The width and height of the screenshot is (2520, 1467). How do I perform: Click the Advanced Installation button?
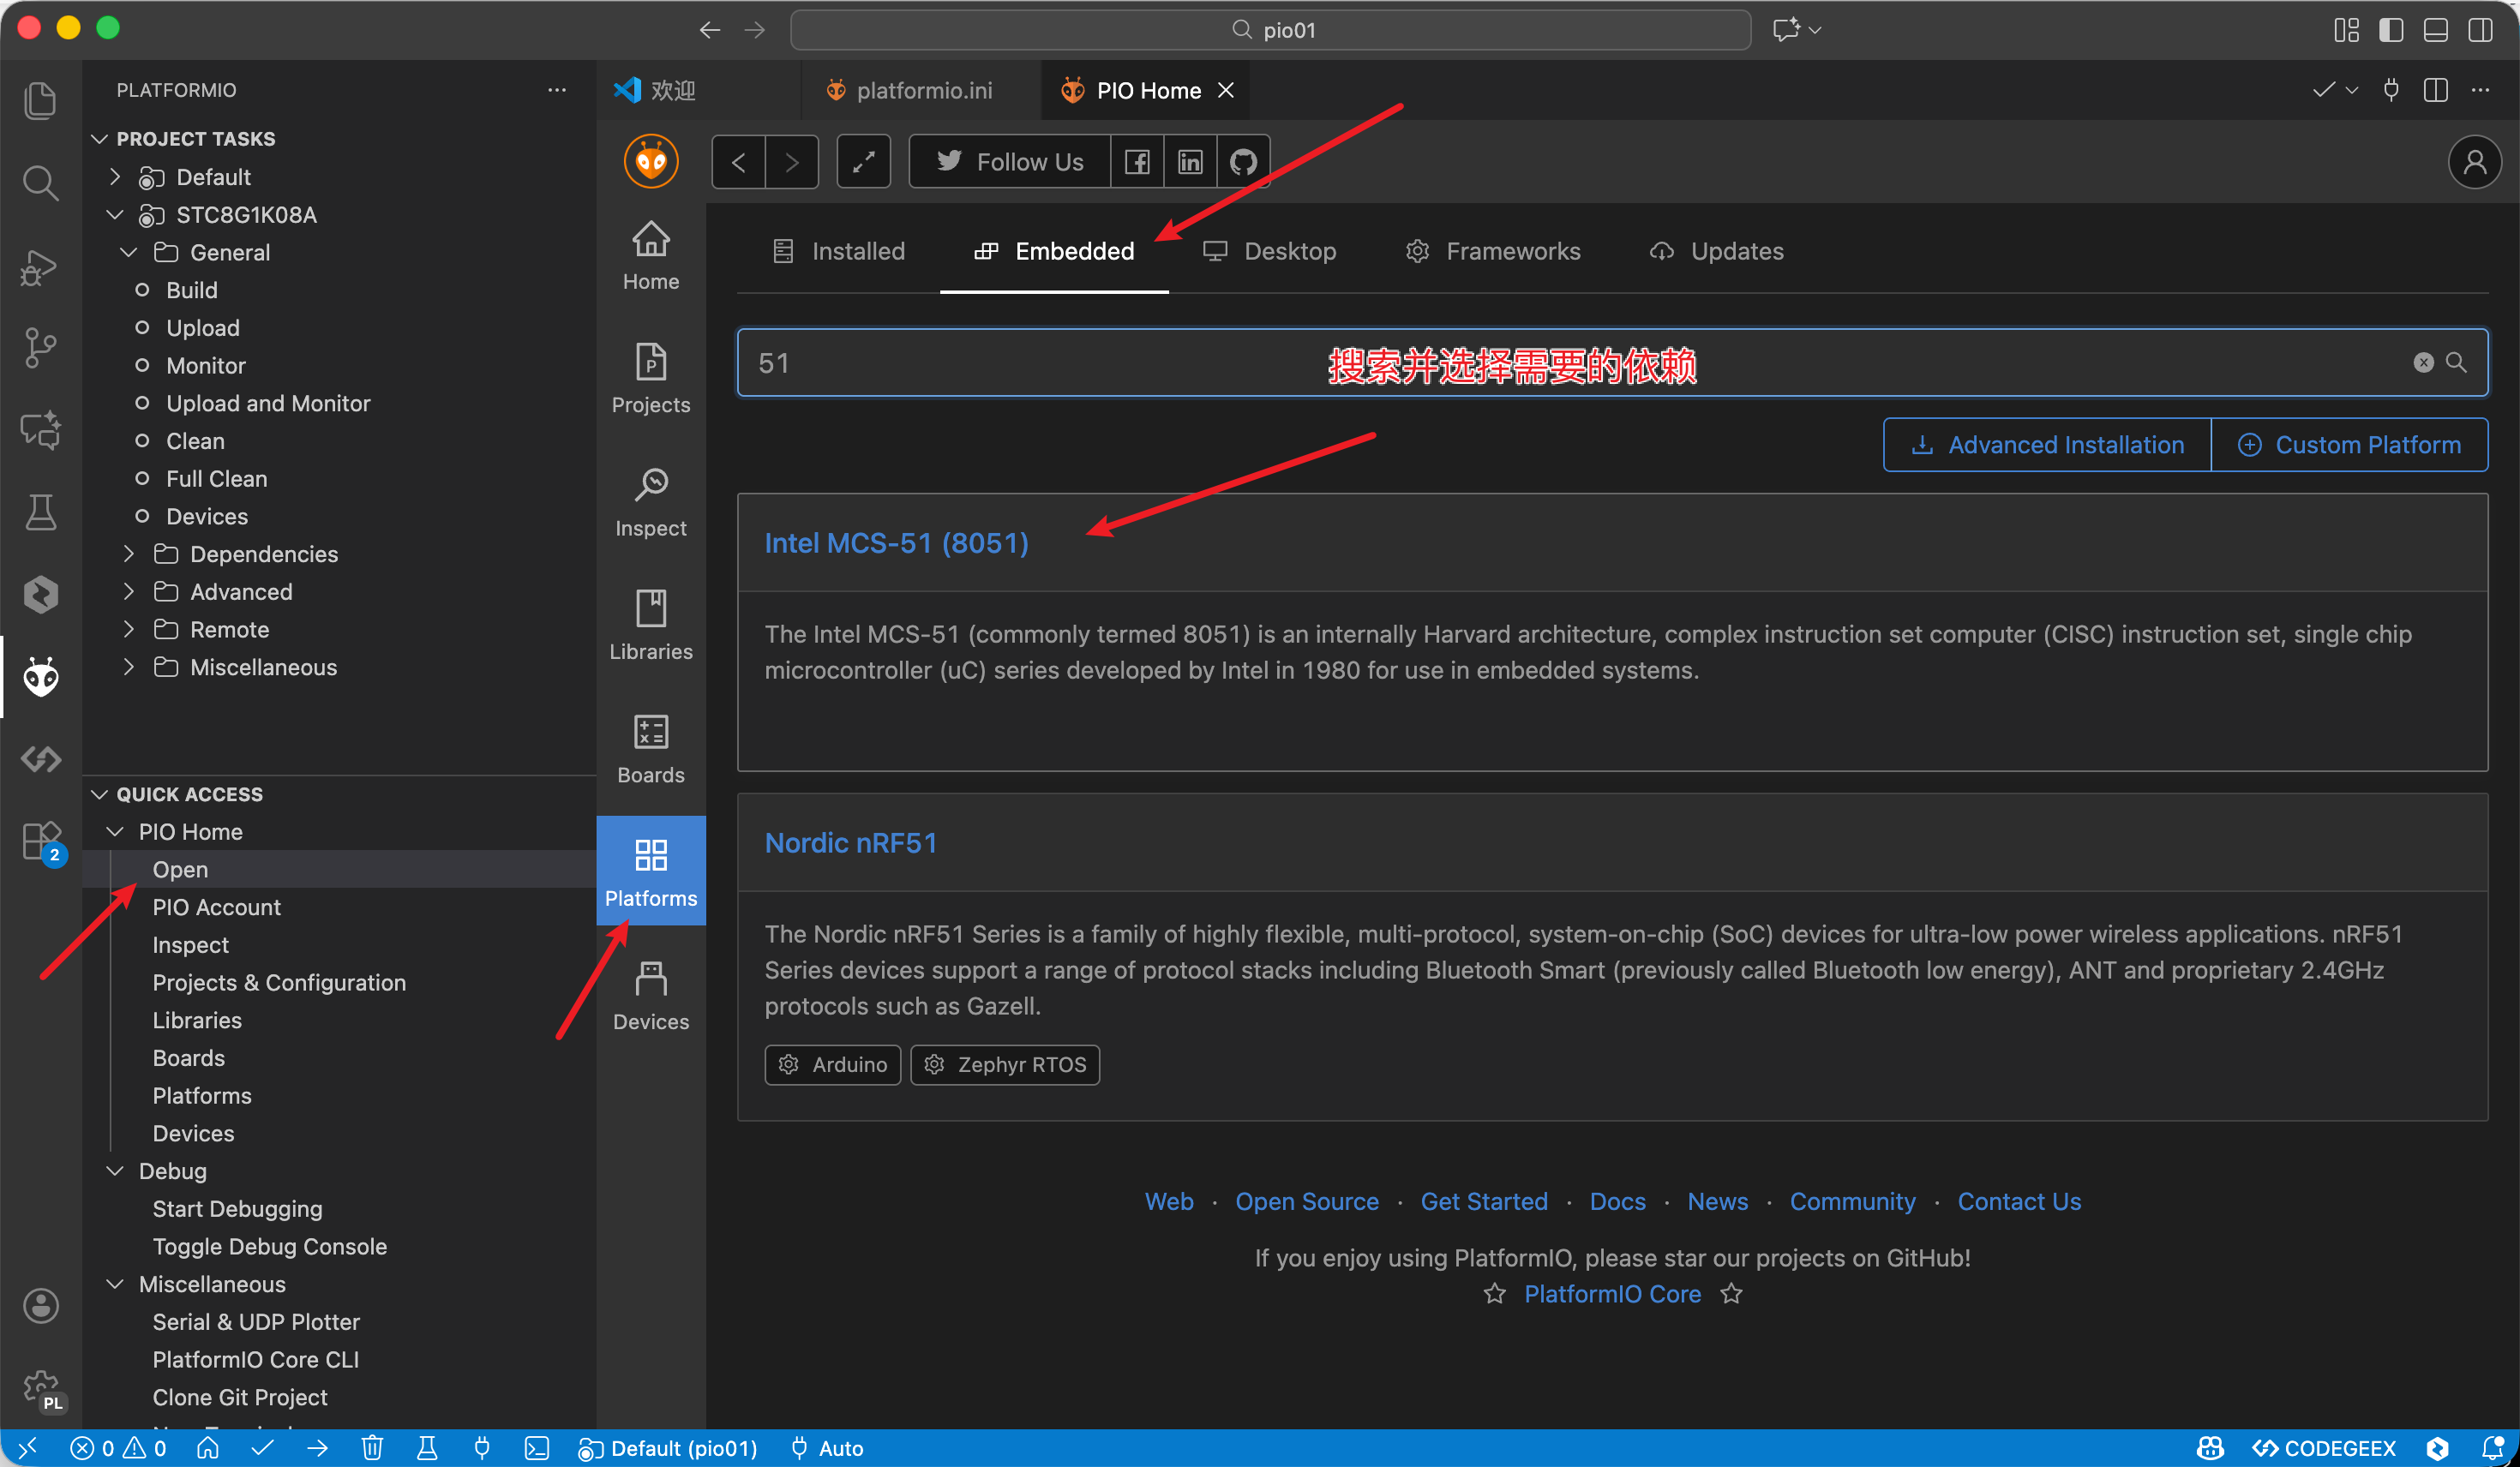pos(2047,445)
